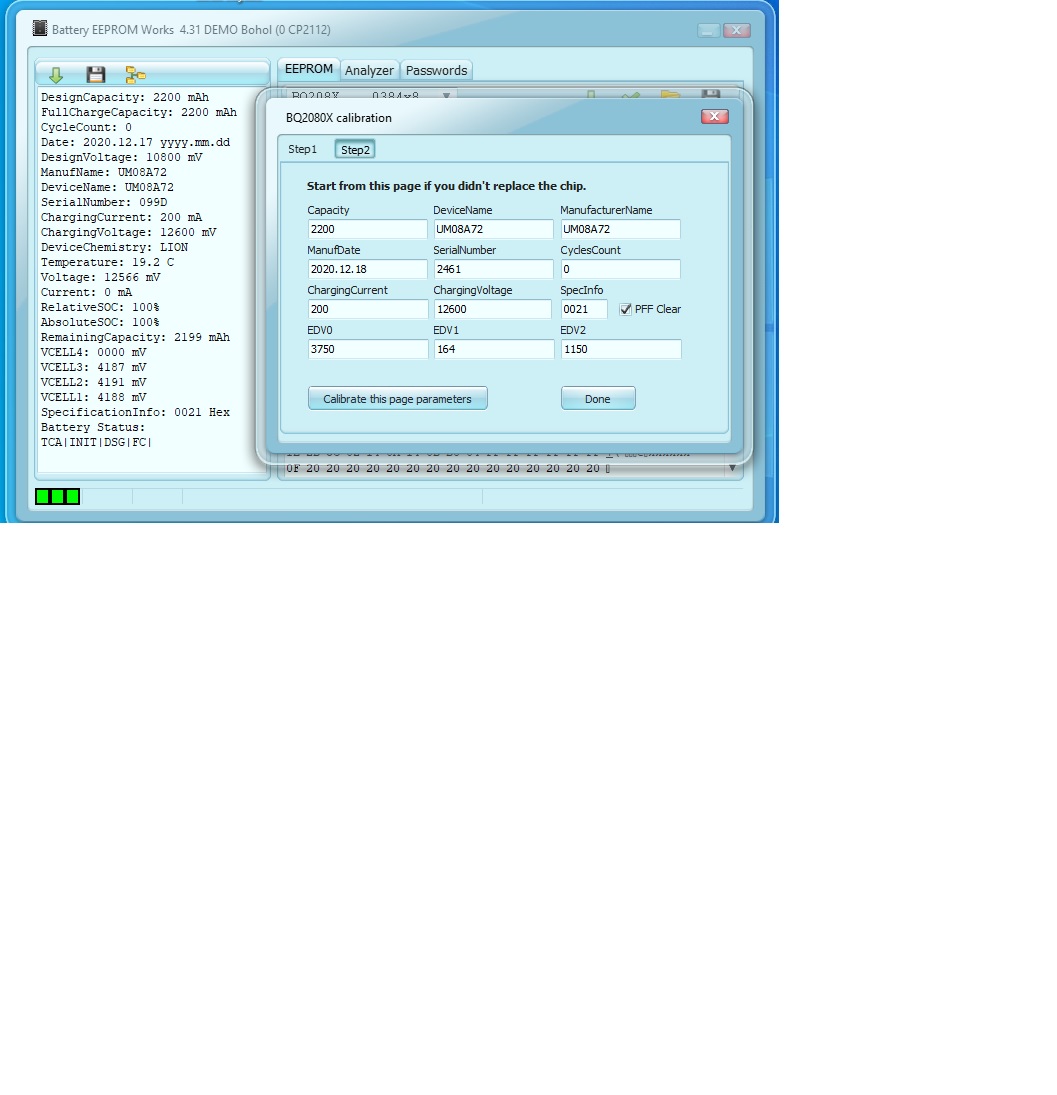The height and width of the screenshot is (1095, 1057).
Task: Click the hex view scroll down arrow
Action: point(732,468)
